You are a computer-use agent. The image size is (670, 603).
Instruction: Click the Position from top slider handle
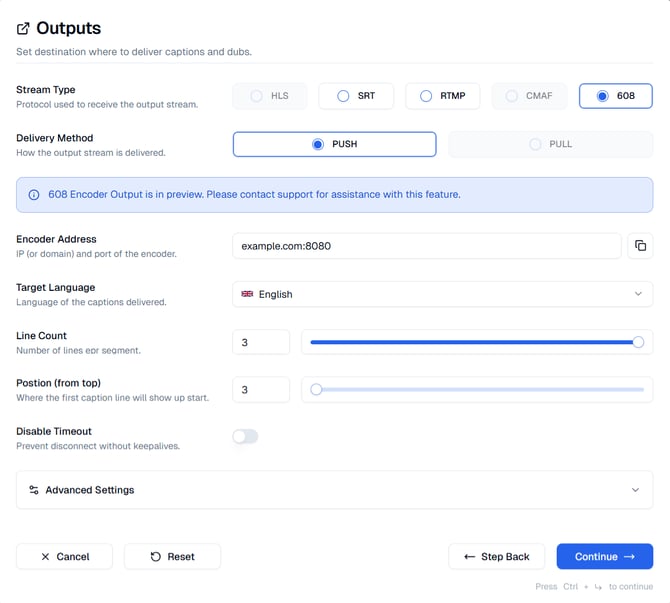316,390
